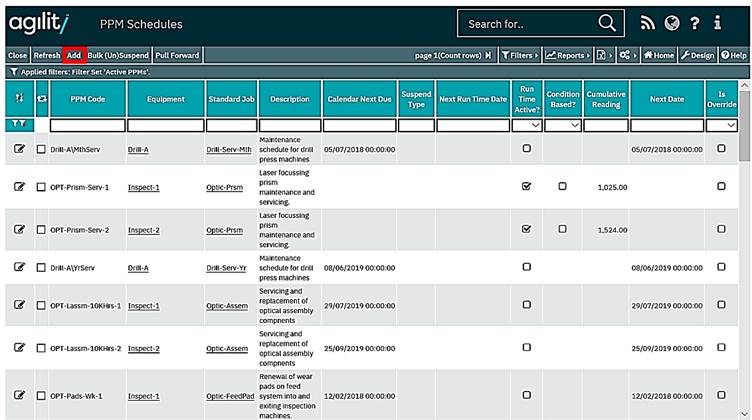
Task: Select the row checkbox for Drill-A\MthServ
Action: 41,148
